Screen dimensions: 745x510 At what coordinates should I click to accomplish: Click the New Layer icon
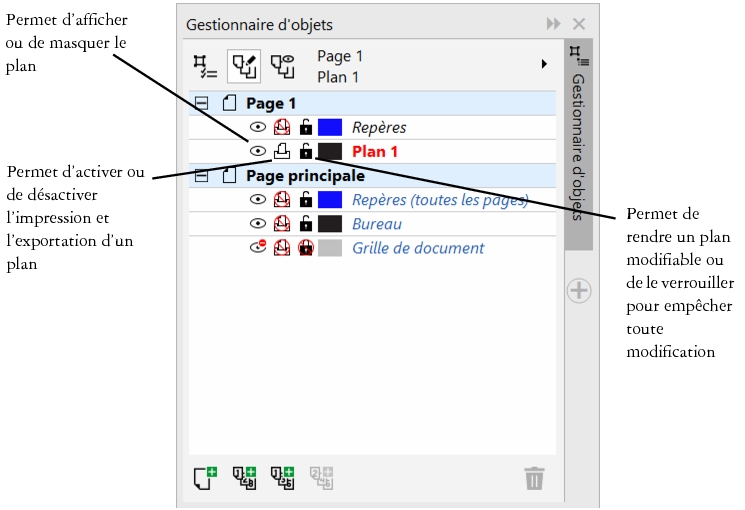pyautogui.click(x=205, y=477)
